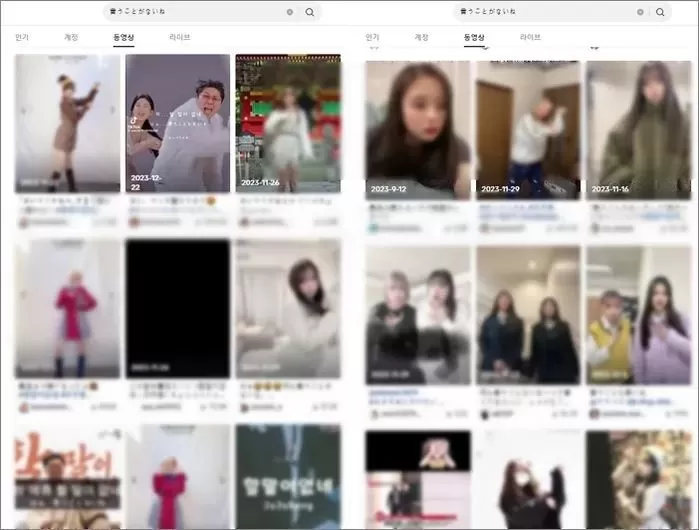This screenshot has width=699, height=530.
Task: Open video with yellow vest and lavender jacket
Action: pyautogui.click(x=639, y=315)
